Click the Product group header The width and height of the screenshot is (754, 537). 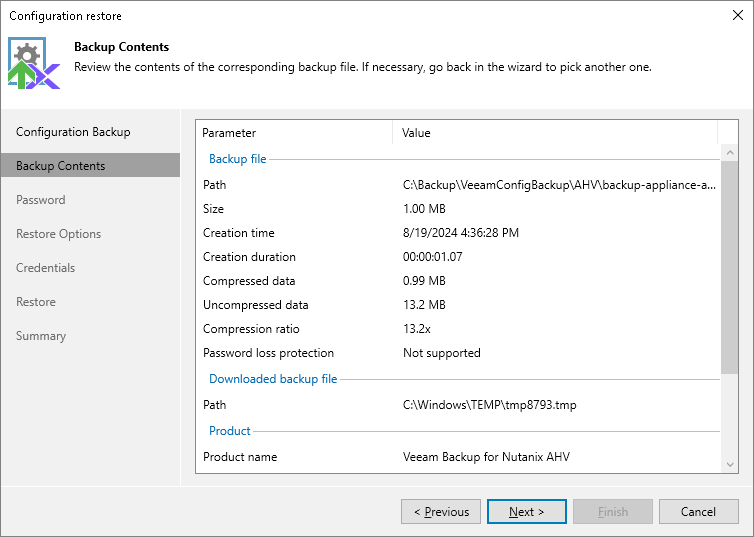[230, 431]
